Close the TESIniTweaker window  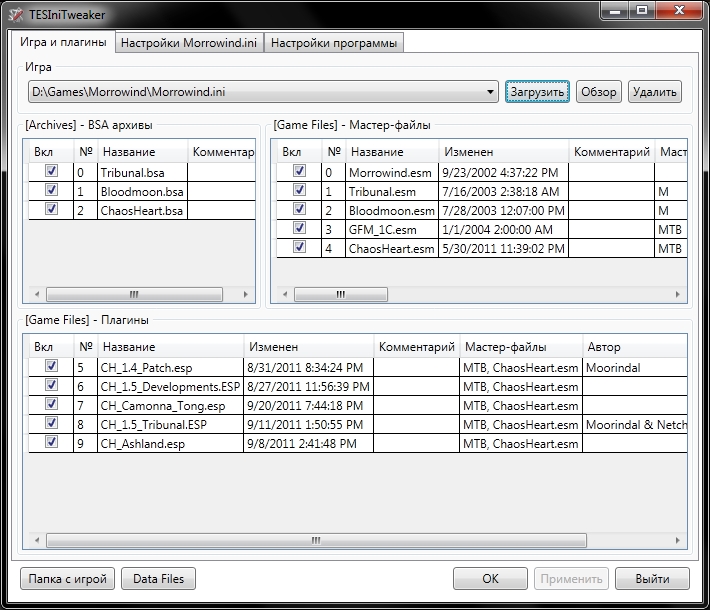pyautogui.click(x=679, y=10)
